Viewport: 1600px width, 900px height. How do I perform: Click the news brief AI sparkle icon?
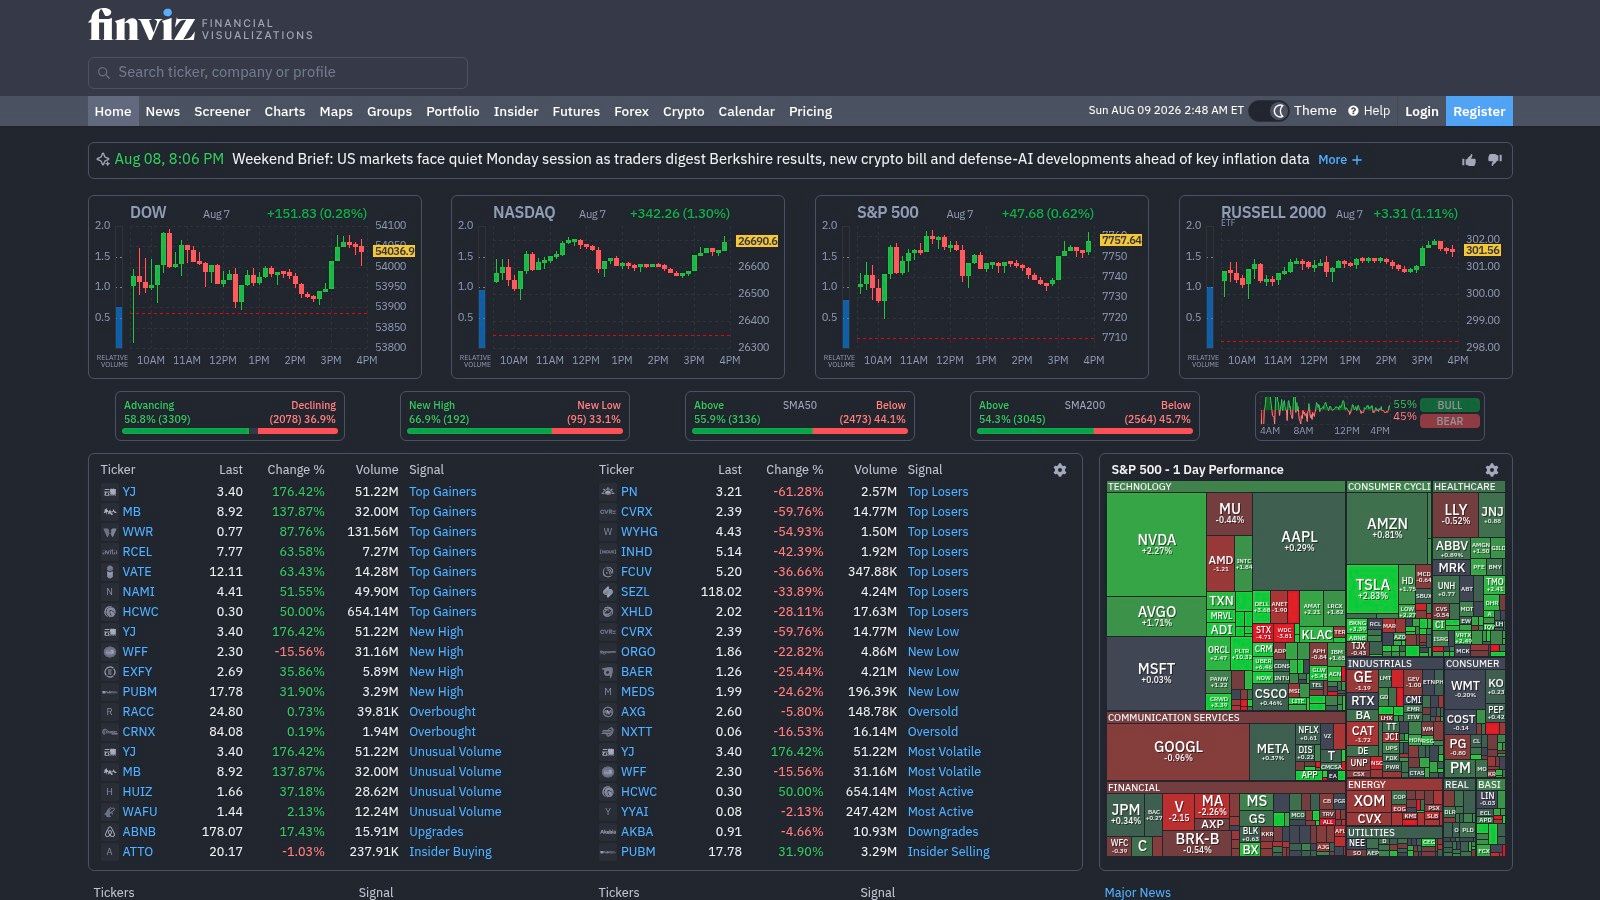(102, 160)
